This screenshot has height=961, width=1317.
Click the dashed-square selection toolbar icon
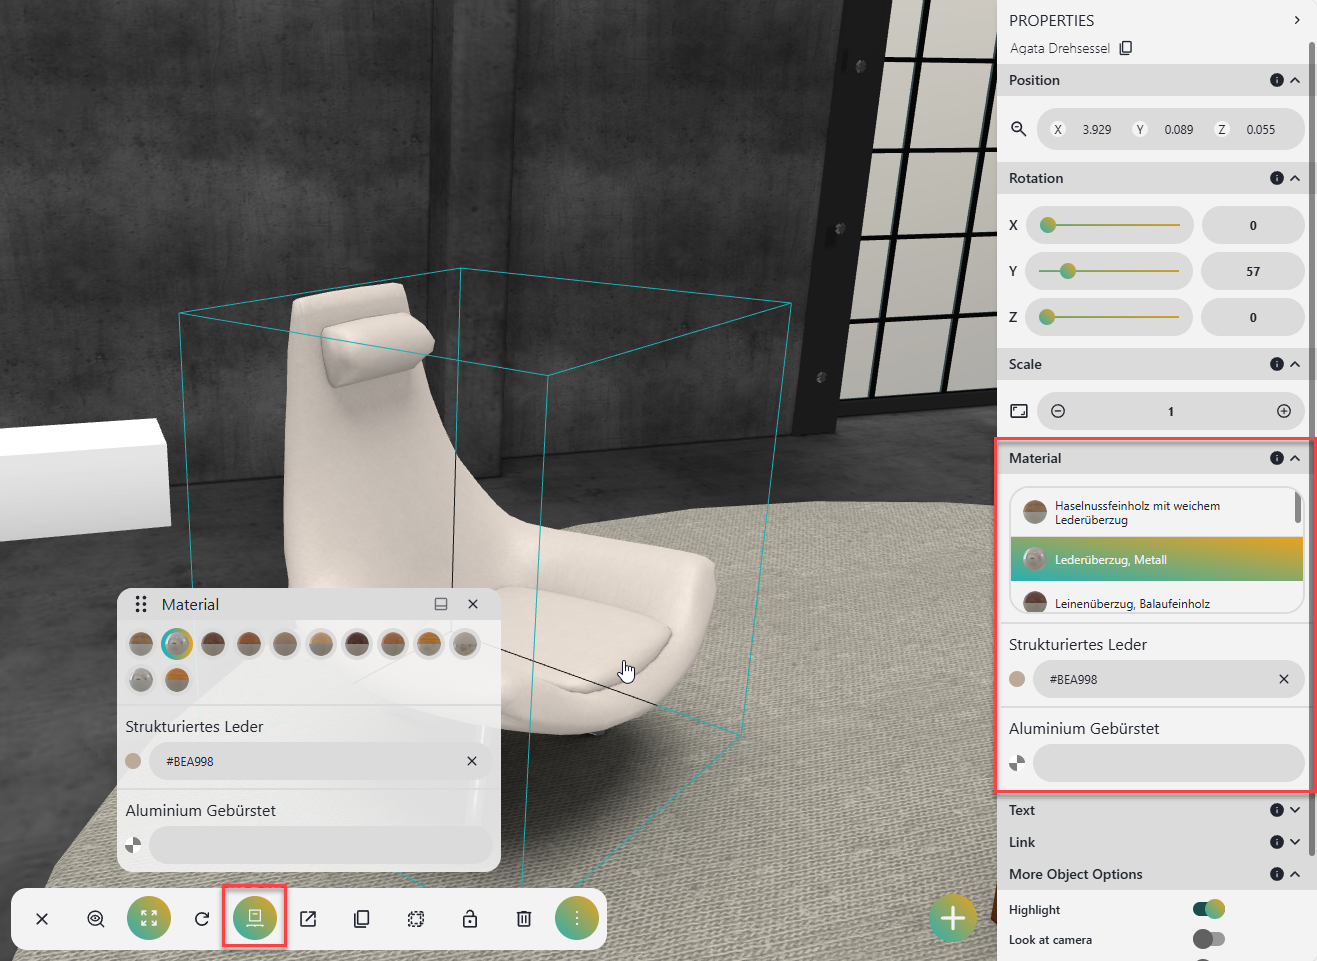416,919
